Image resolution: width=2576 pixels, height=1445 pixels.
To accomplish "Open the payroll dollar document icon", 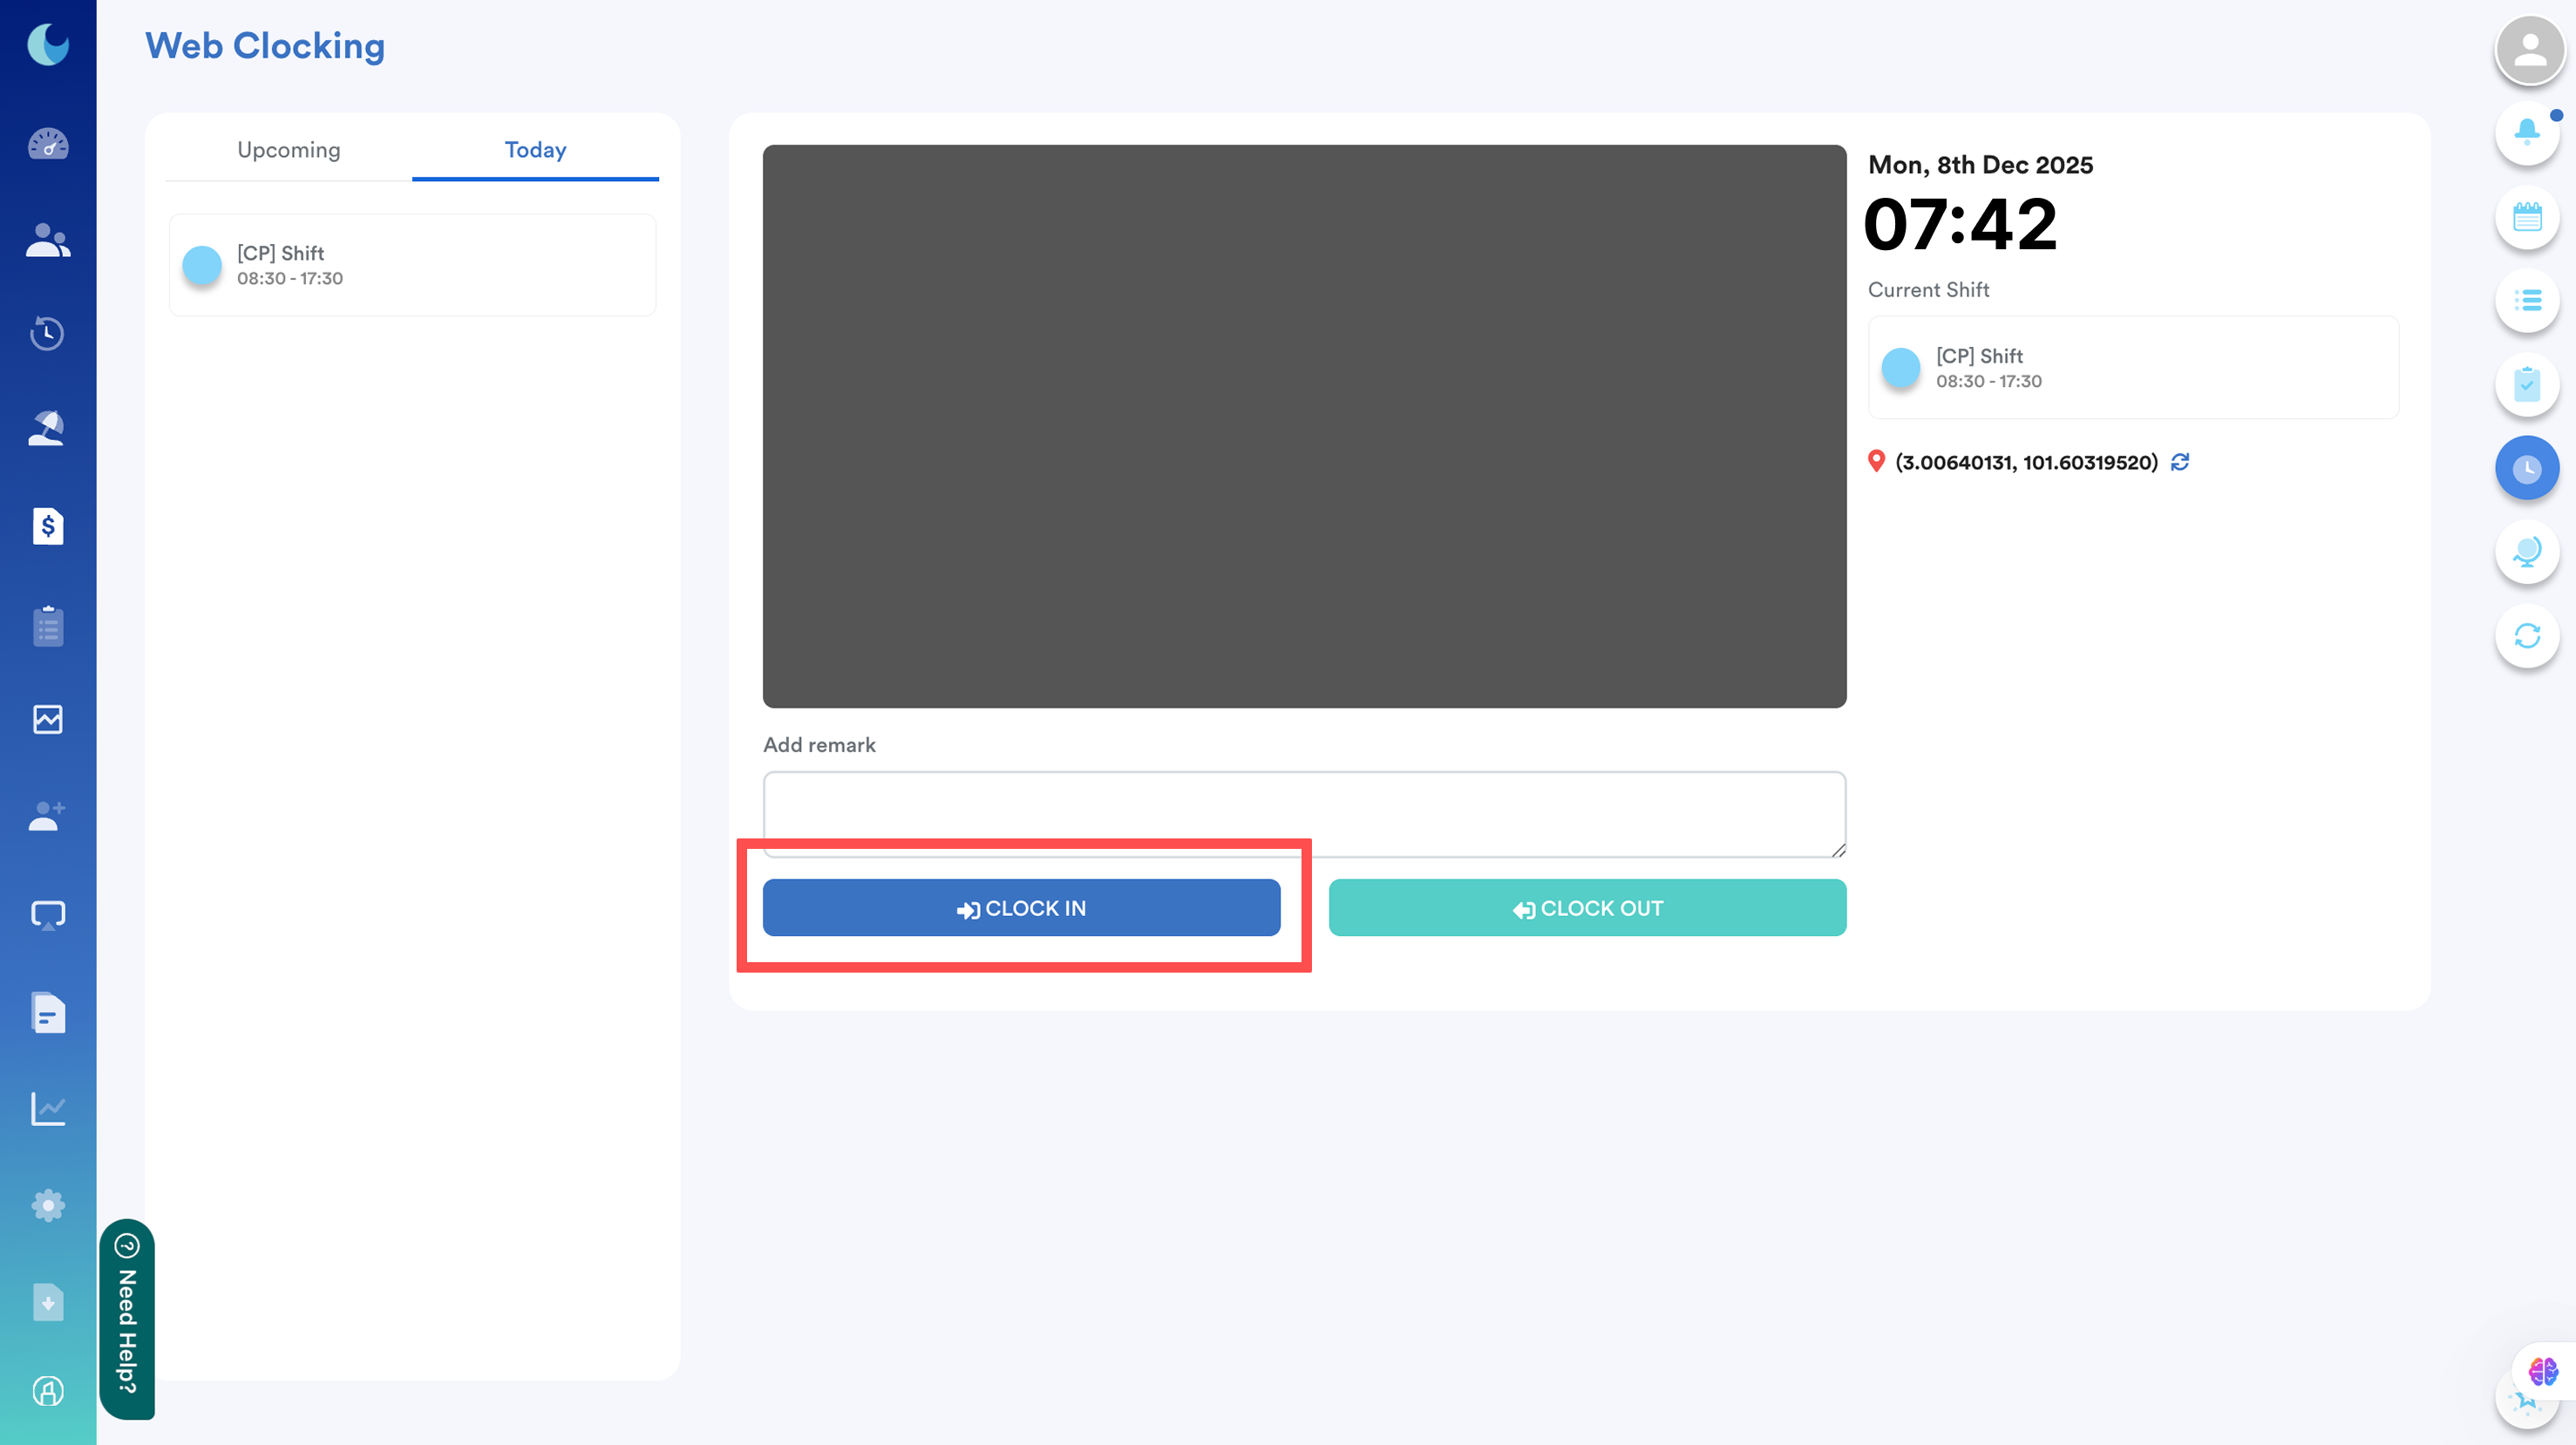I will 48,526.
